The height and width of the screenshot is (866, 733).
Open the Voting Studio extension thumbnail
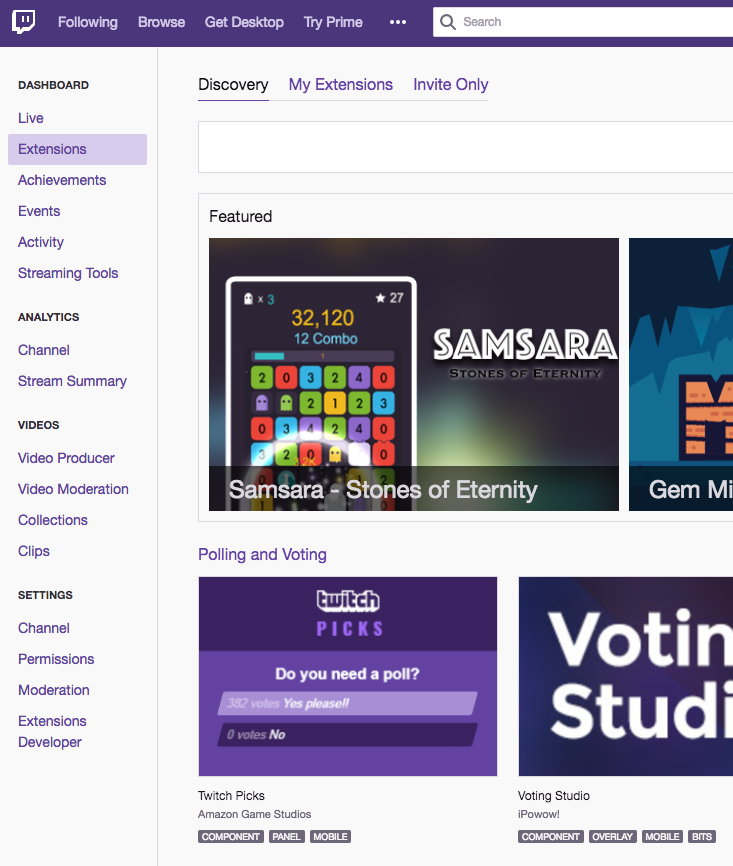[626, 677]
